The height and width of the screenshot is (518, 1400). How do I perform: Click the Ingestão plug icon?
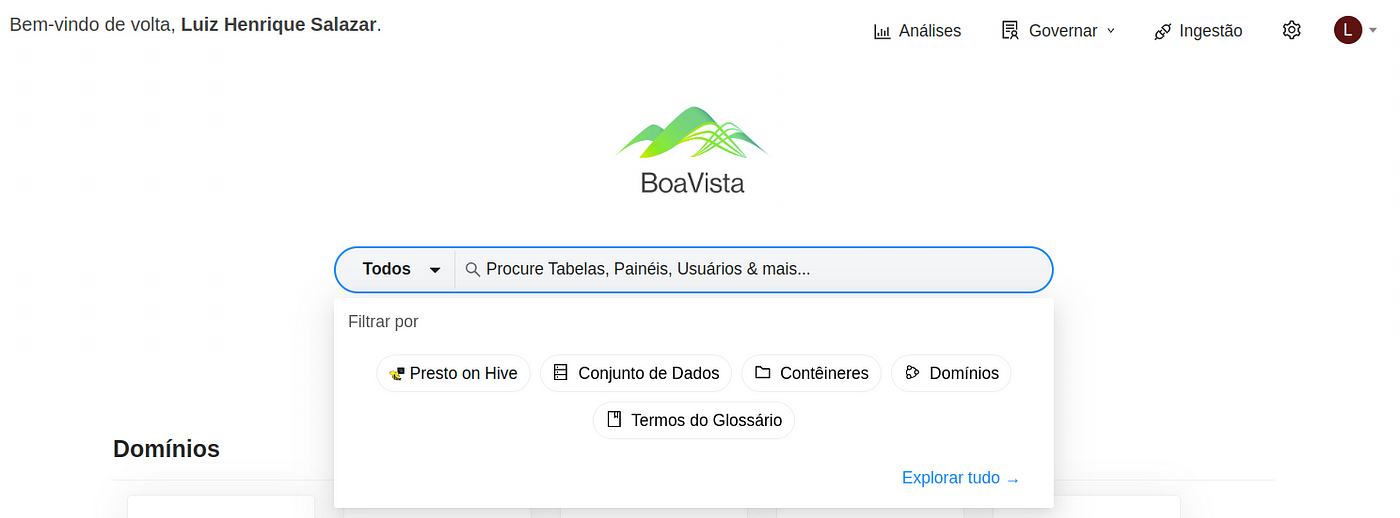[1162, 31]
